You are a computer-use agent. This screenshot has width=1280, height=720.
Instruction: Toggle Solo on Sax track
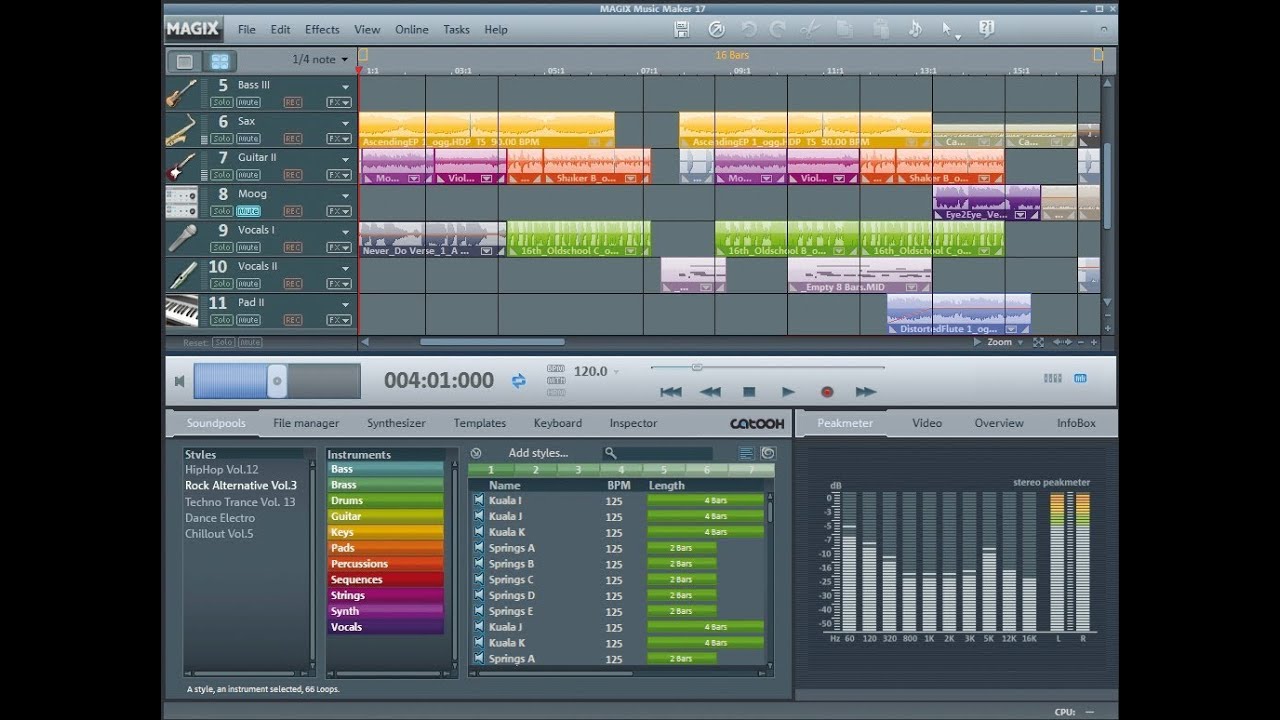coord(222,138)
